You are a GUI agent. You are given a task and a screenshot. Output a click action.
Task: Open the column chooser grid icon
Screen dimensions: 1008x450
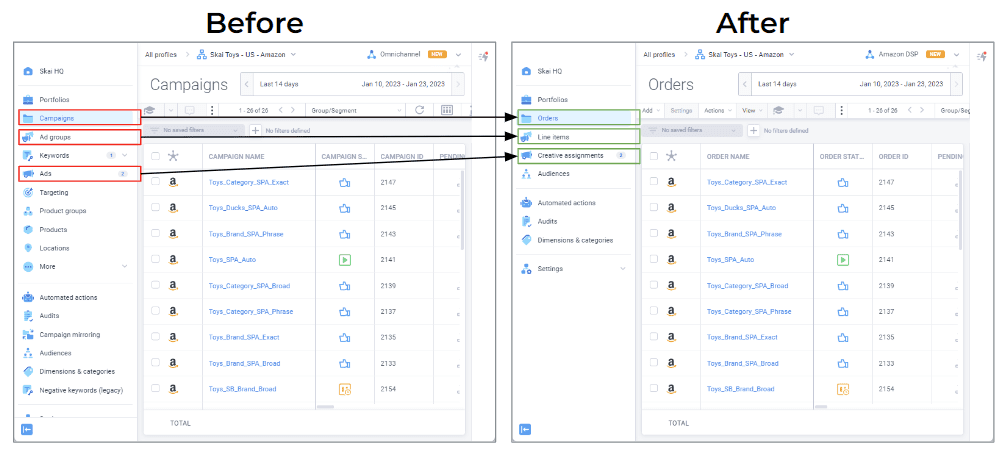point(447,110)
